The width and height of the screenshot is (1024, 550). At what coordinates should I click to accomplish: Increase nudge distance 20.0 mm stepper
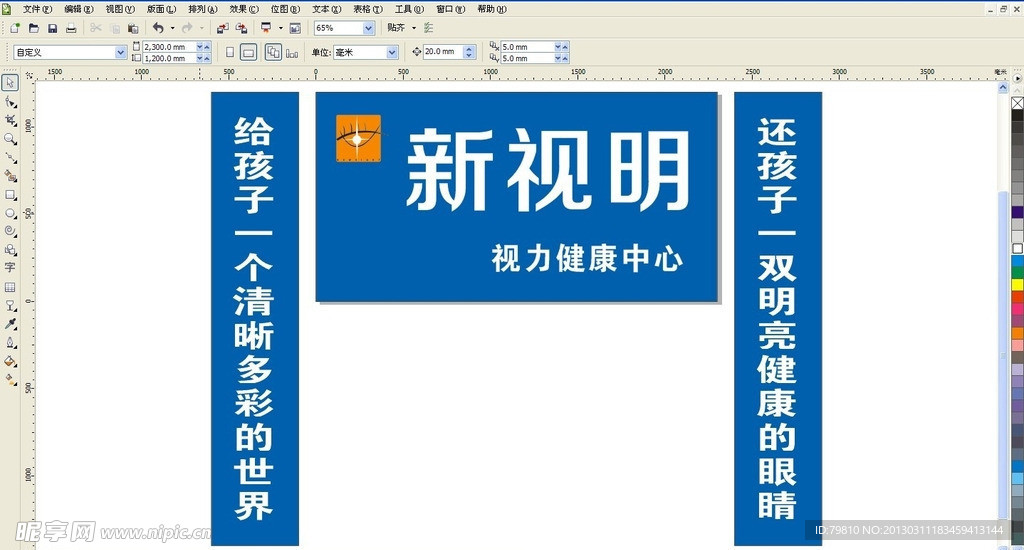[x=469, y=48]
